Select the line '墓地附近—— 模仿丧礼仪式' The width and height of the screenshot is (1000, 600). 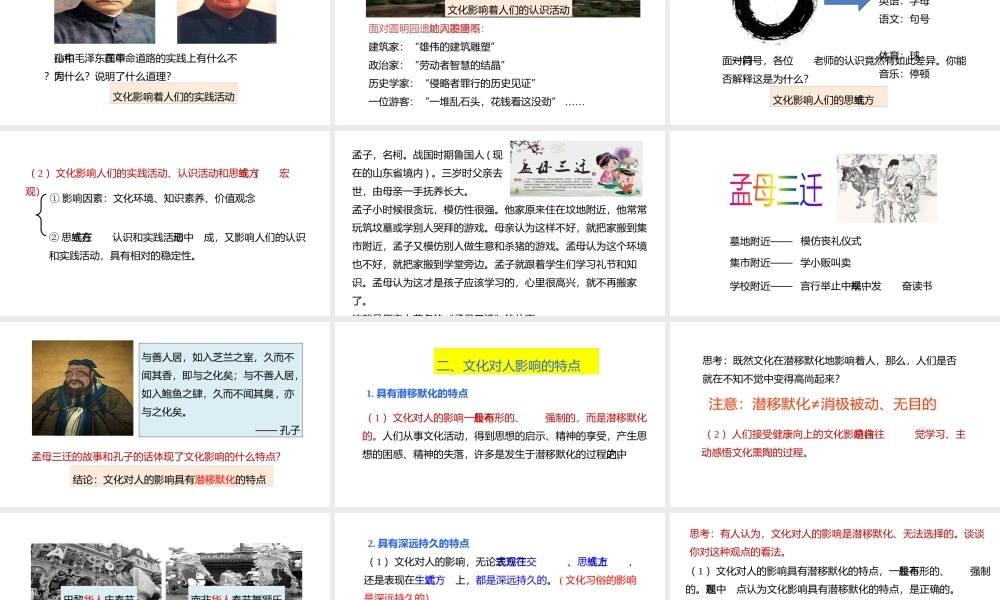point(795,241)
